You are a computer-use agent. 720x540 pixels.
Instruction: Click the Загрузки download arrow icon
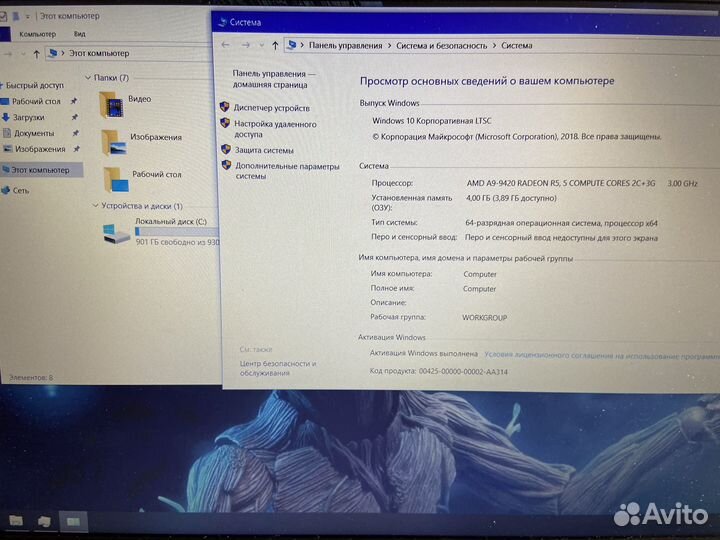pyautogui.click(x=6, y=118)
